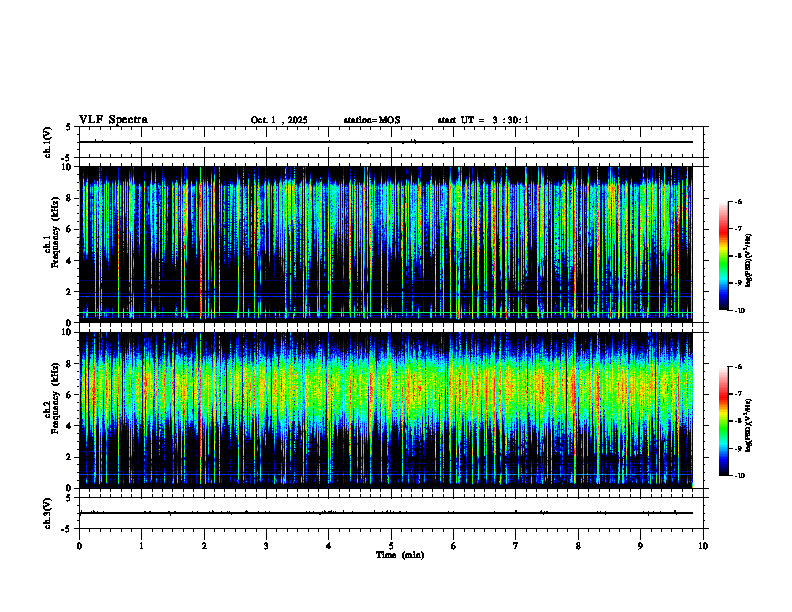
Task: Click the log(PSD) unit label beside ch.2 color scale
Action: [749, 425]
